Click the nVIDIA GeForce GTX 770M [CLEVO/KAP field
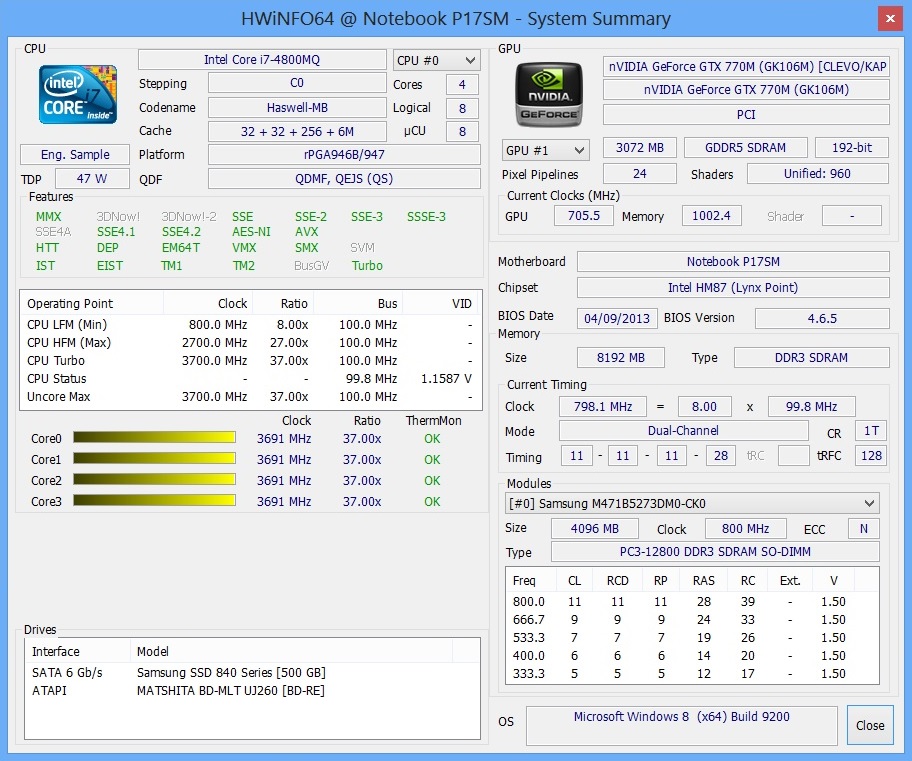The height and width of the screenshot is (761, 912). pyautogui.click(x=746, y=67)
